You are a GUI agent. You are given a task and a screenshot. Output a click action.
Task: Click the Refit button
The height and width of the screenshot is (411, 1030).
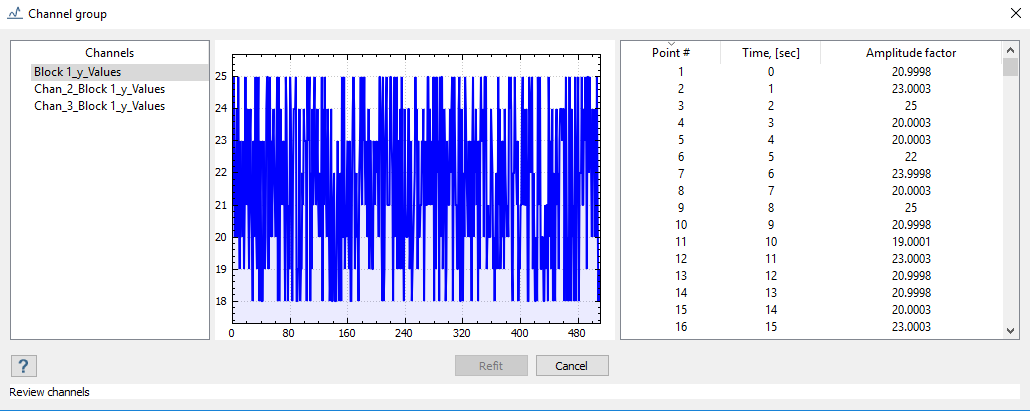[x=491, y=366]
